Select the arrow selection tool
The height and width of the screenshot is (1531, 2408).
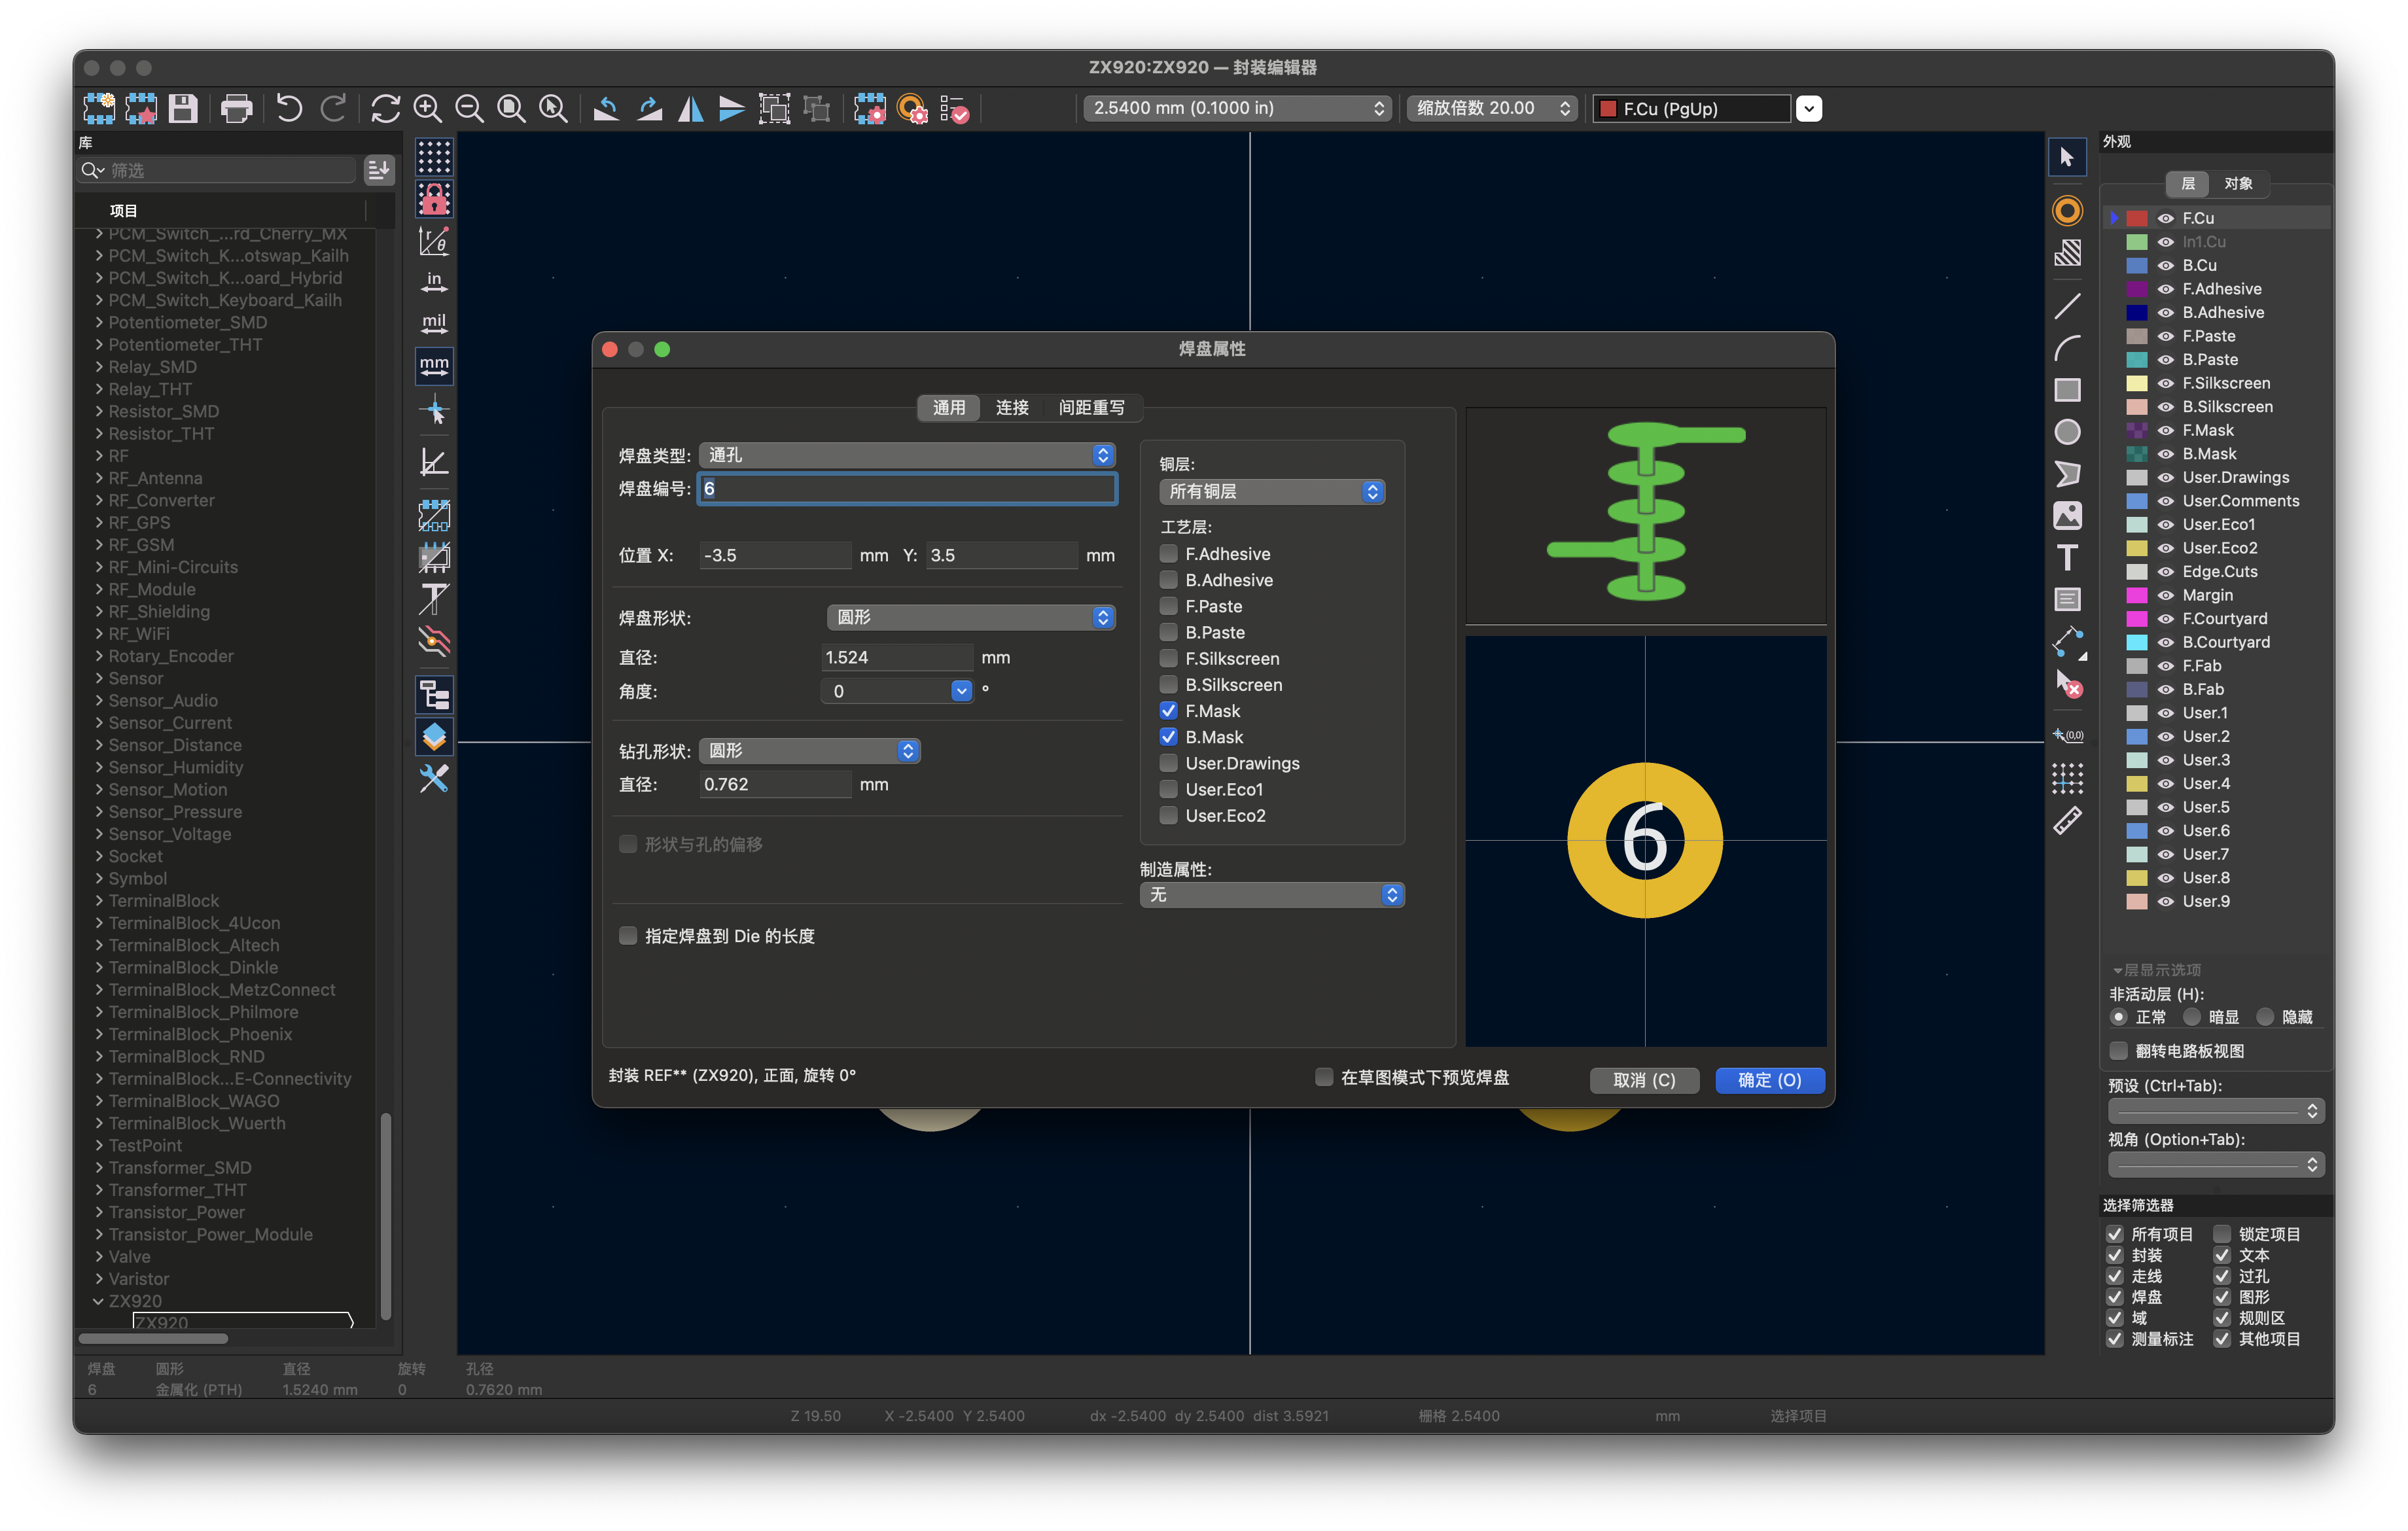click(x=2067, y=157)
